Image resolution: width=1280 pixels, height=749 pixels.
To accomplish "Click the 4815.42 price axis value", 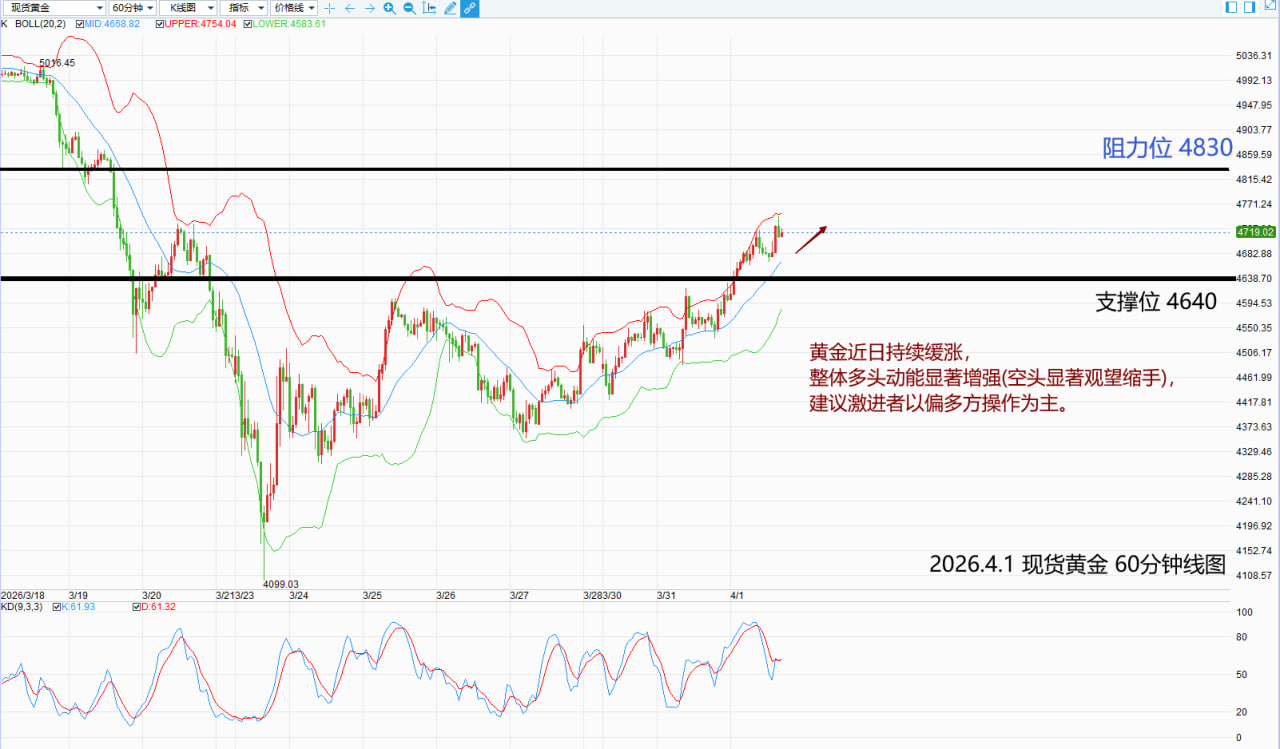I will pyautogui.click(x=1253, y=179).
